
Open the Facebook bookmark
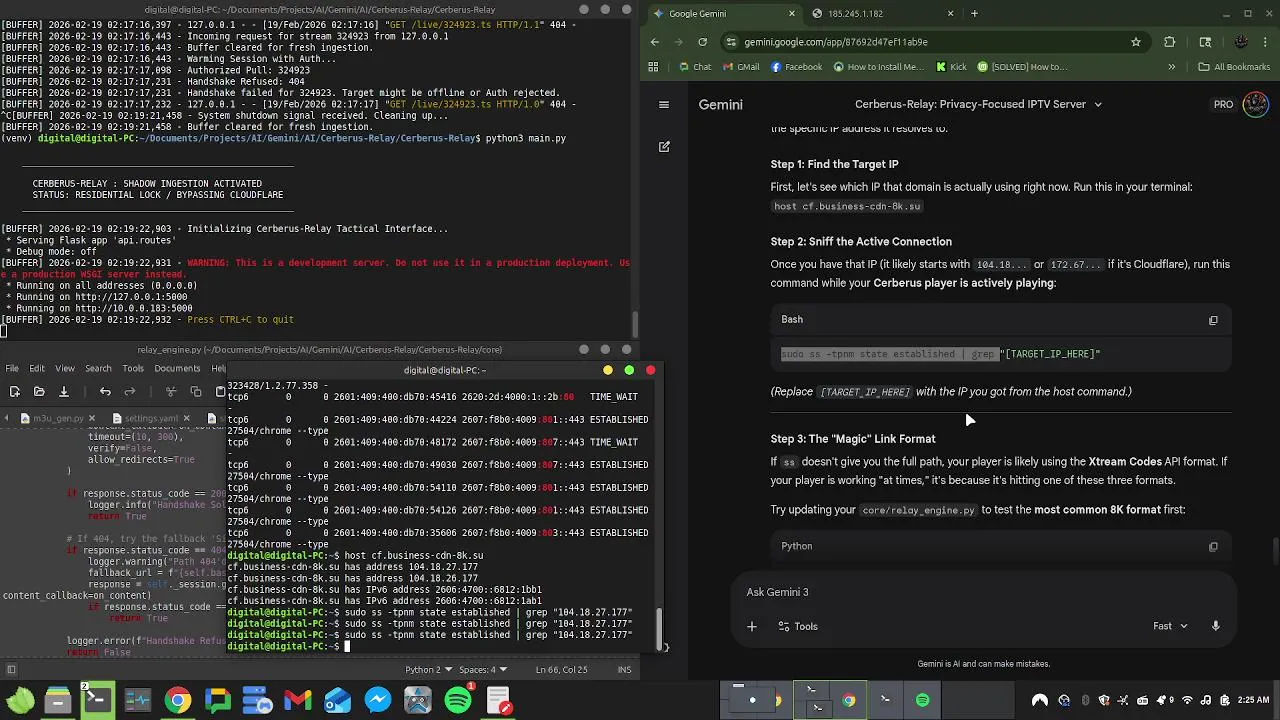[x=796, y=67]
